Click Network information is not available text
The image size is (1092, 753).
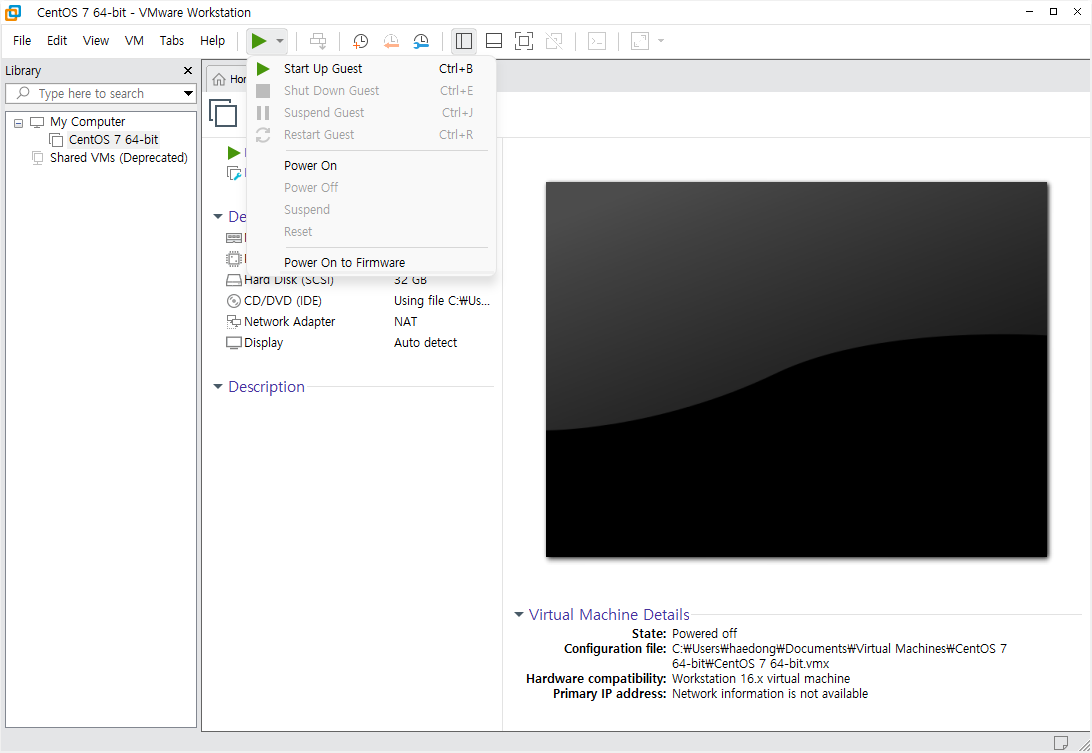point(770,694)
